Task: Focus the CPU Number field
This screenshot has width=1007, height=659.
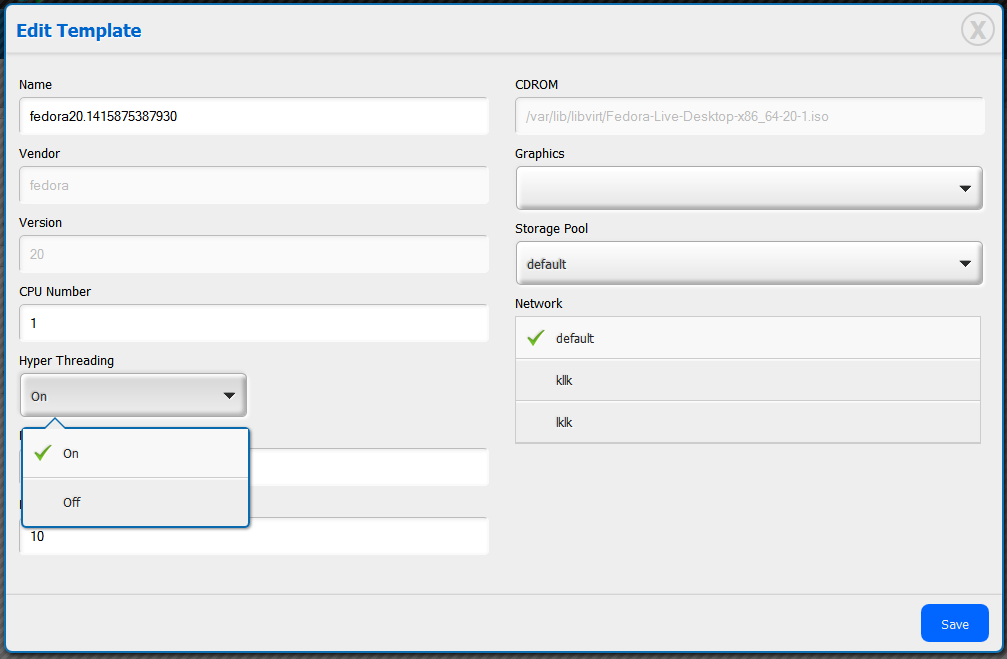Action: coord(254,323)
